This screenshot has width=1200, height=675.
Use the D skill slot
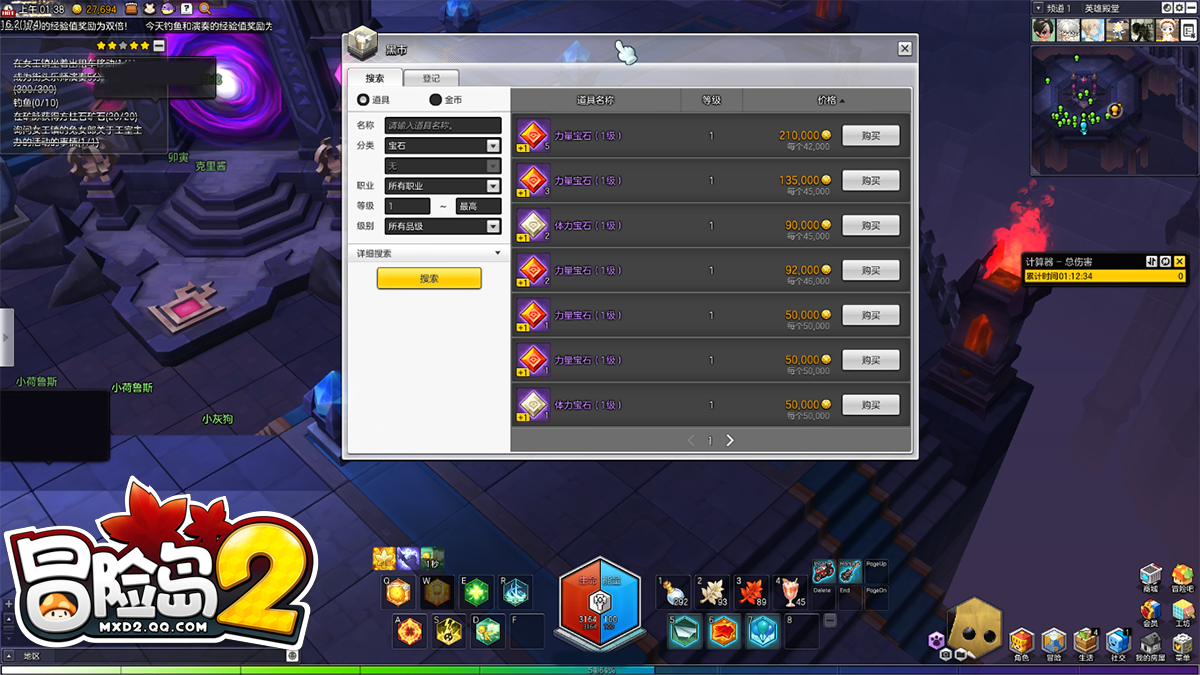tap(488, 631)
